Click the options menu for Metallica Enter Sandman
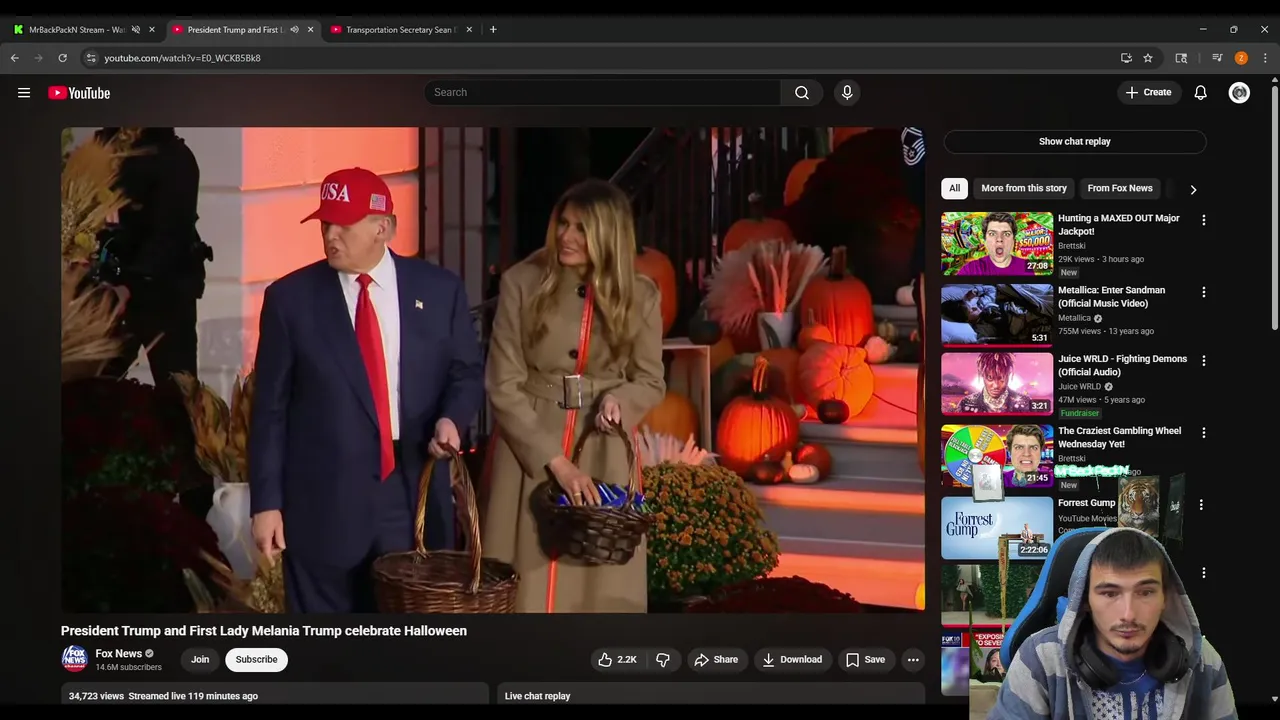1280x720 pixels. 1204,292
